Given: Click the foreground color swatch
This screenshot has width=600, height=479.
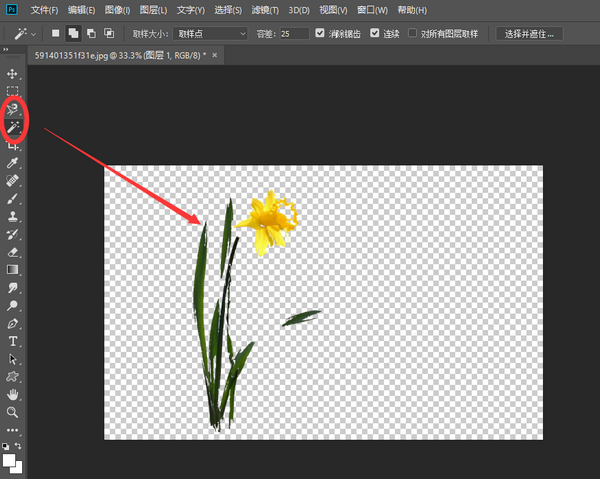Looking at the screenshot, I should pos(10,460).
